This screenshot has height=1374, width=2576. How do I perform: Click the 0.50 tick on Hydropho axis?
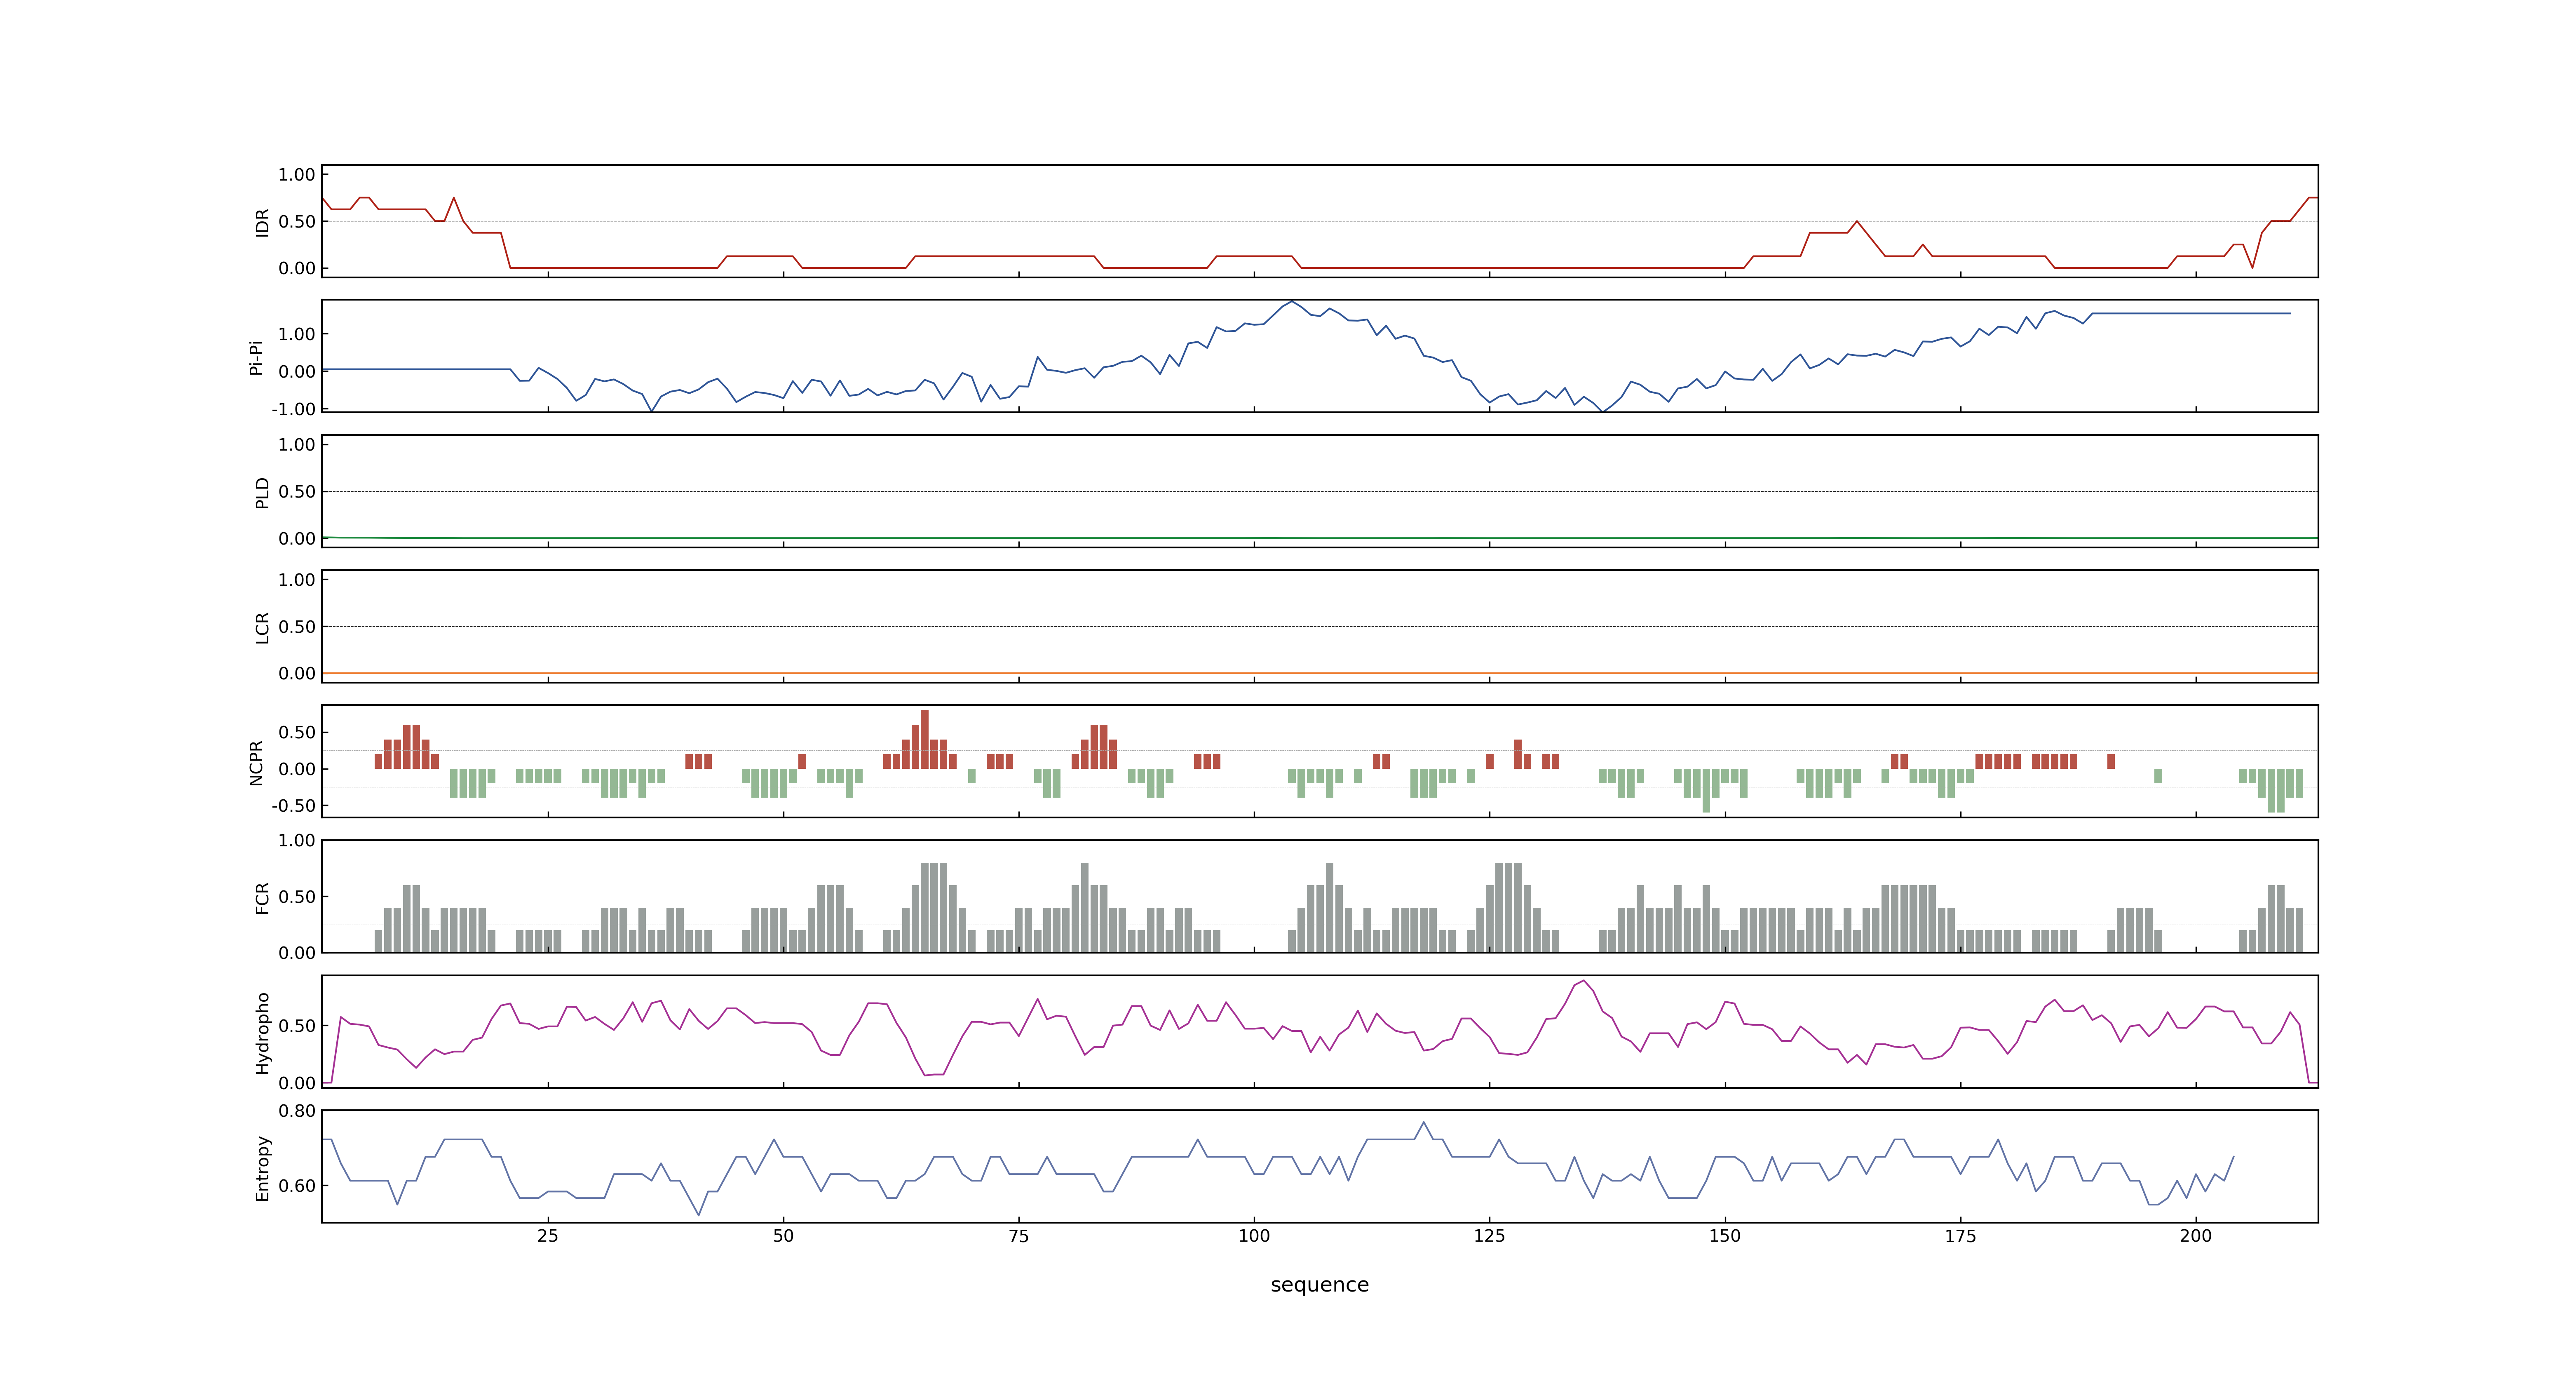point(297,1026)
